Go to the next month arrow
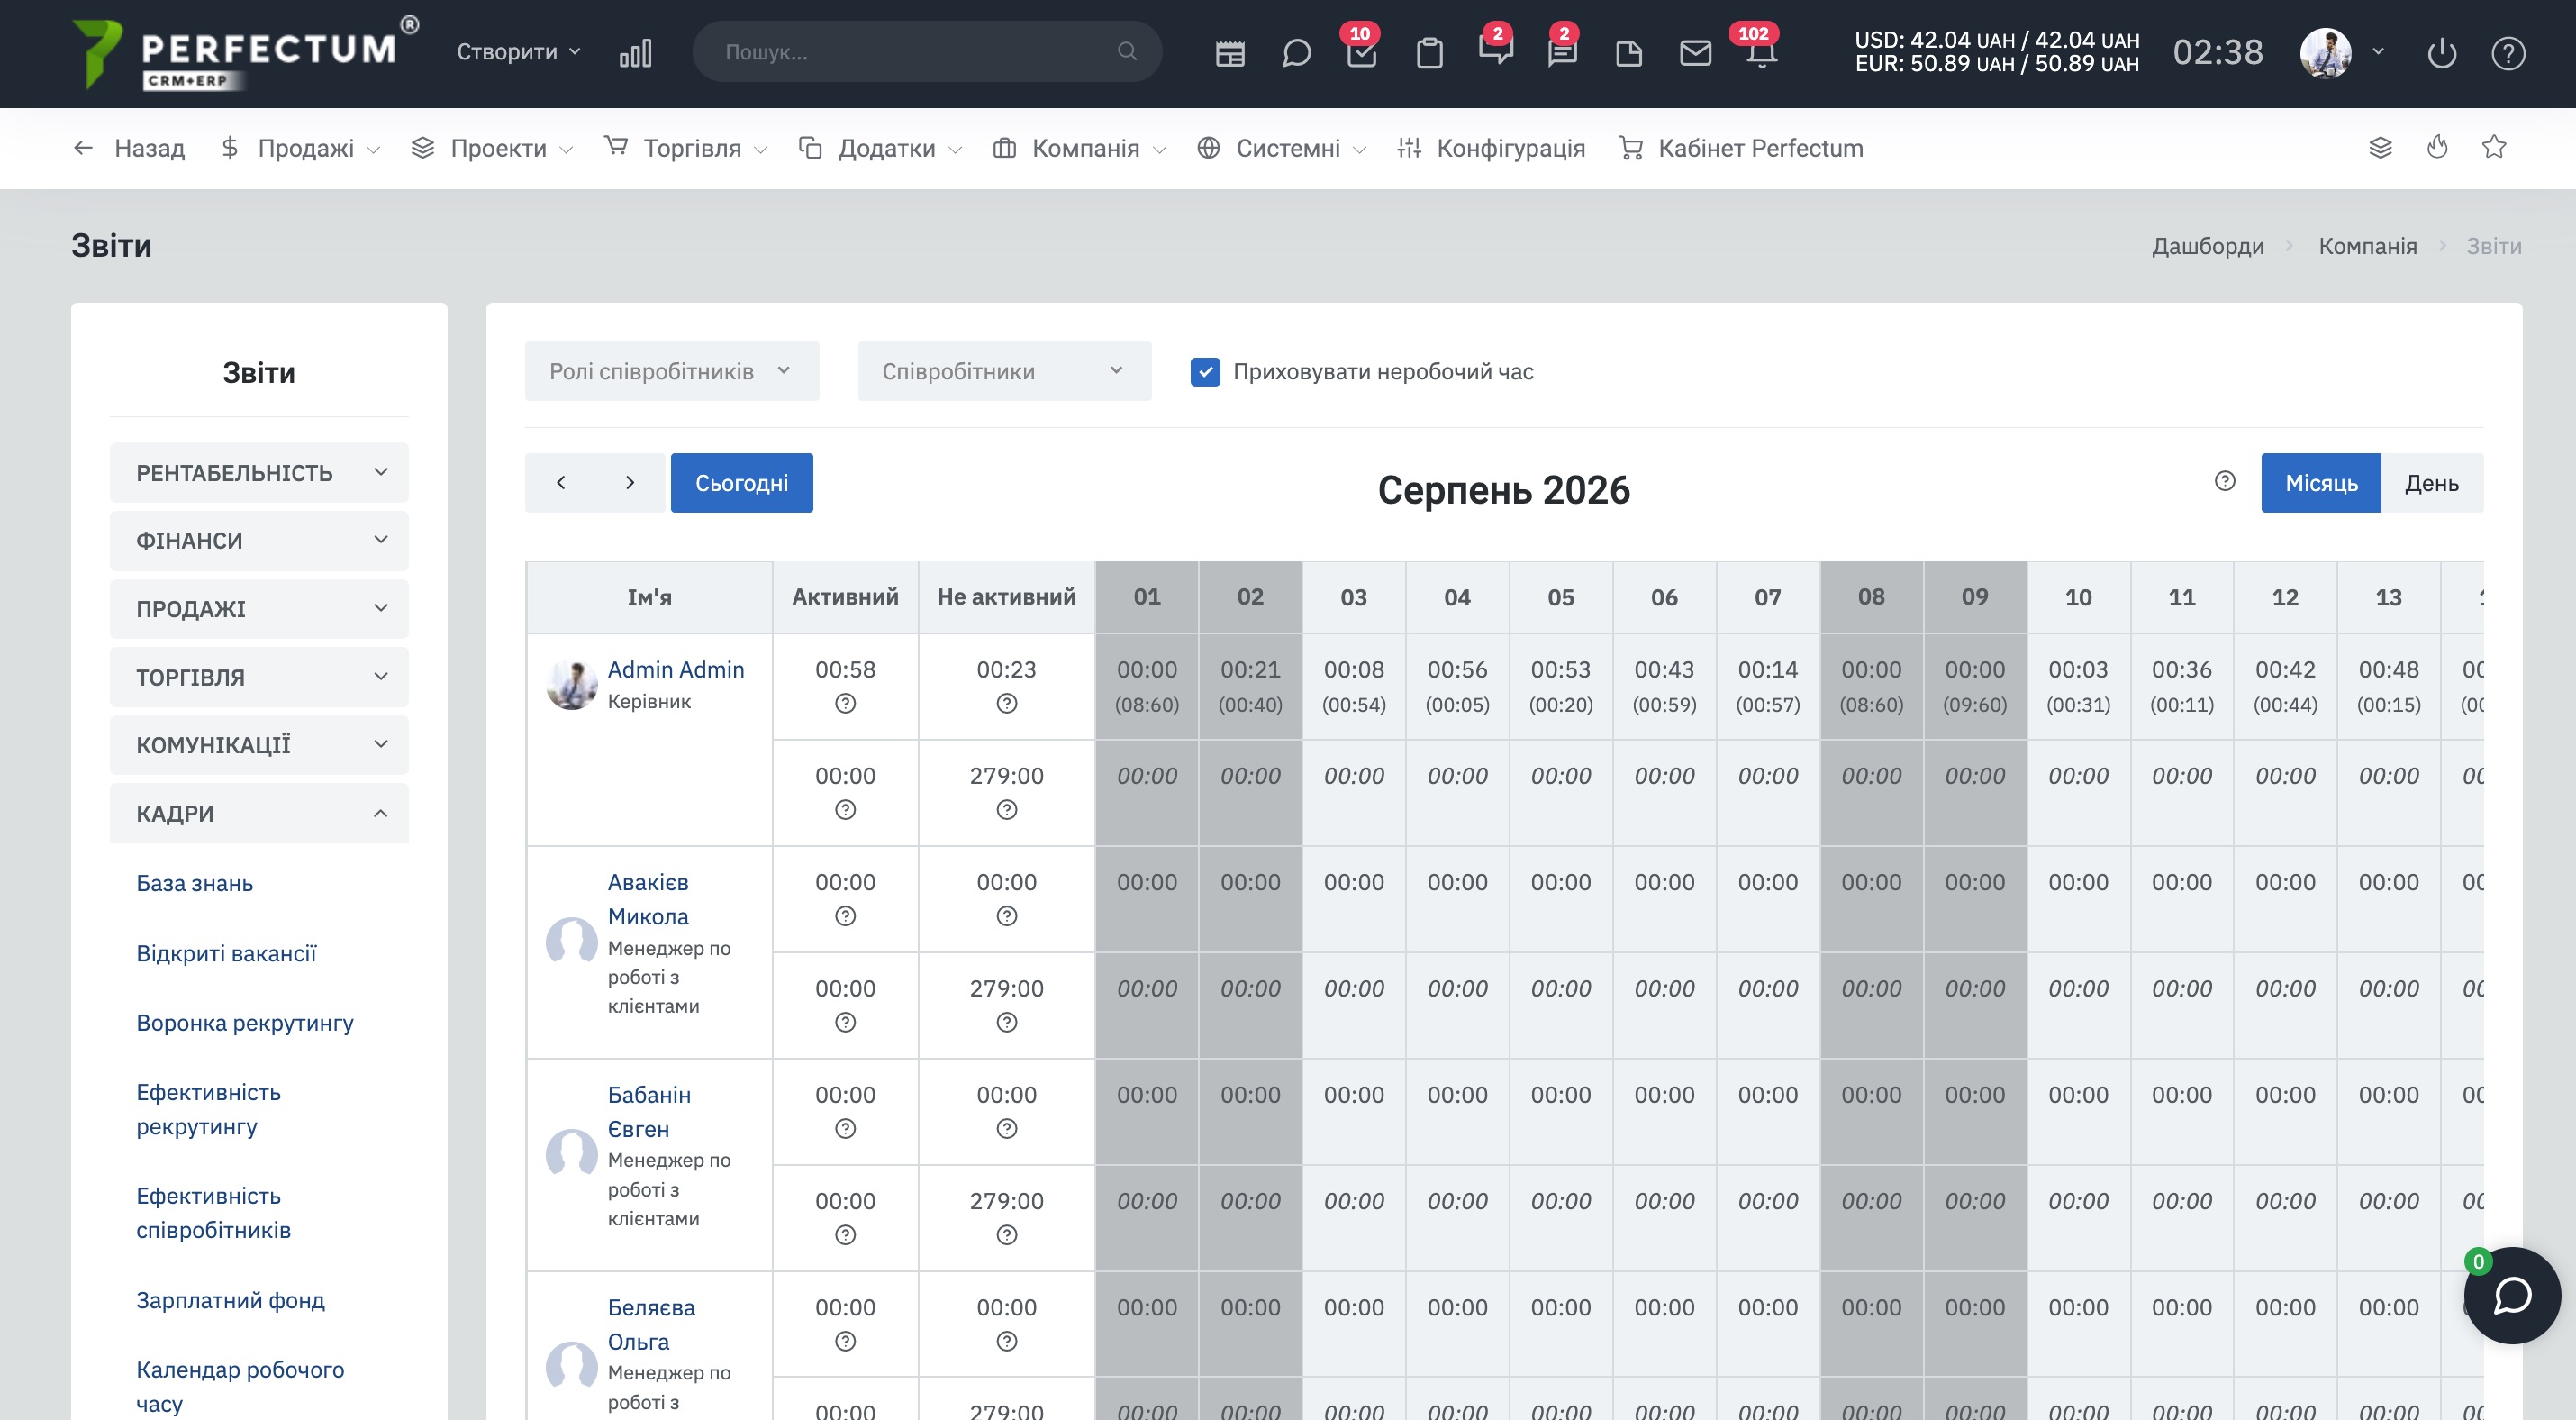 point(630,483)
